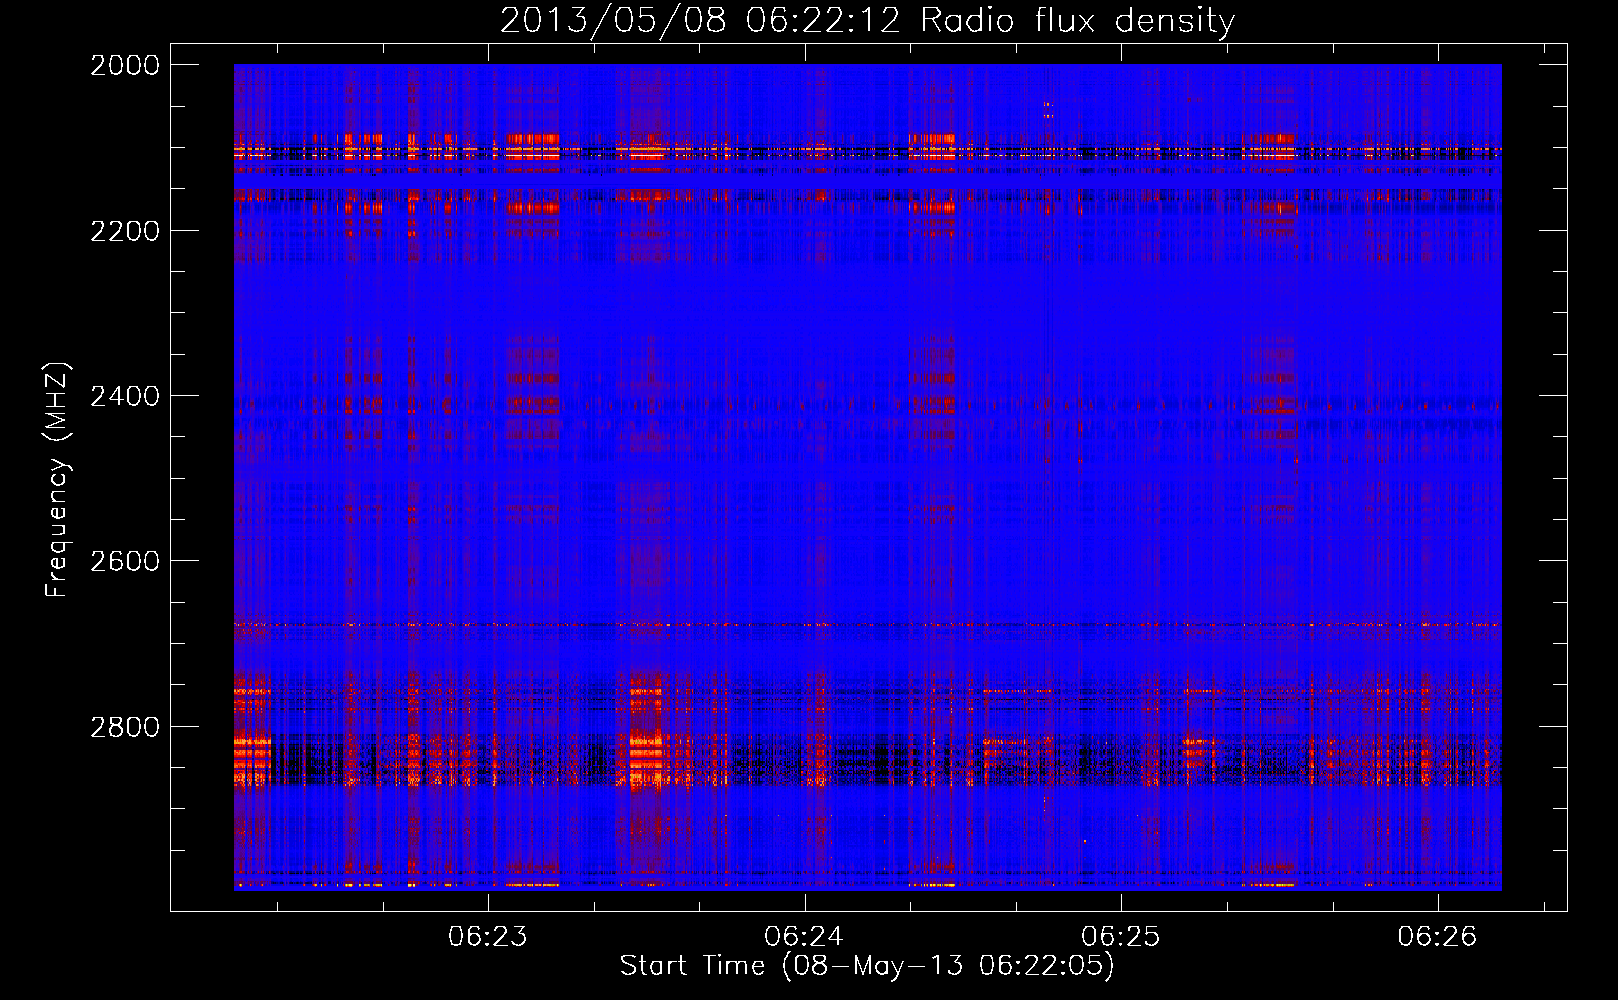The height and width of the screenshot is (1000, 1618).
Task: Click the 'Start Time (08-May-13 06:22:05)' label
Action: (x=867, y=966)
